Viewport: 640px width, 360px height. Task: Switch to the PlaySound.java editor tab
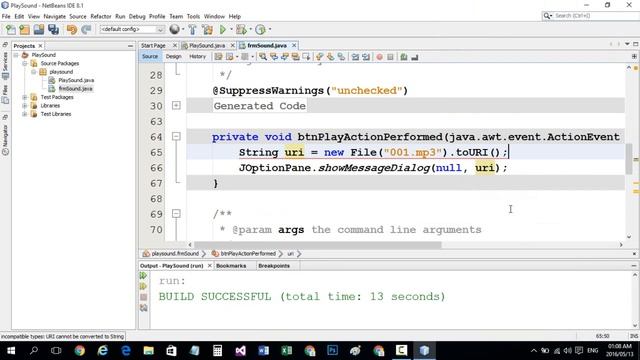[x=207, y=45]
